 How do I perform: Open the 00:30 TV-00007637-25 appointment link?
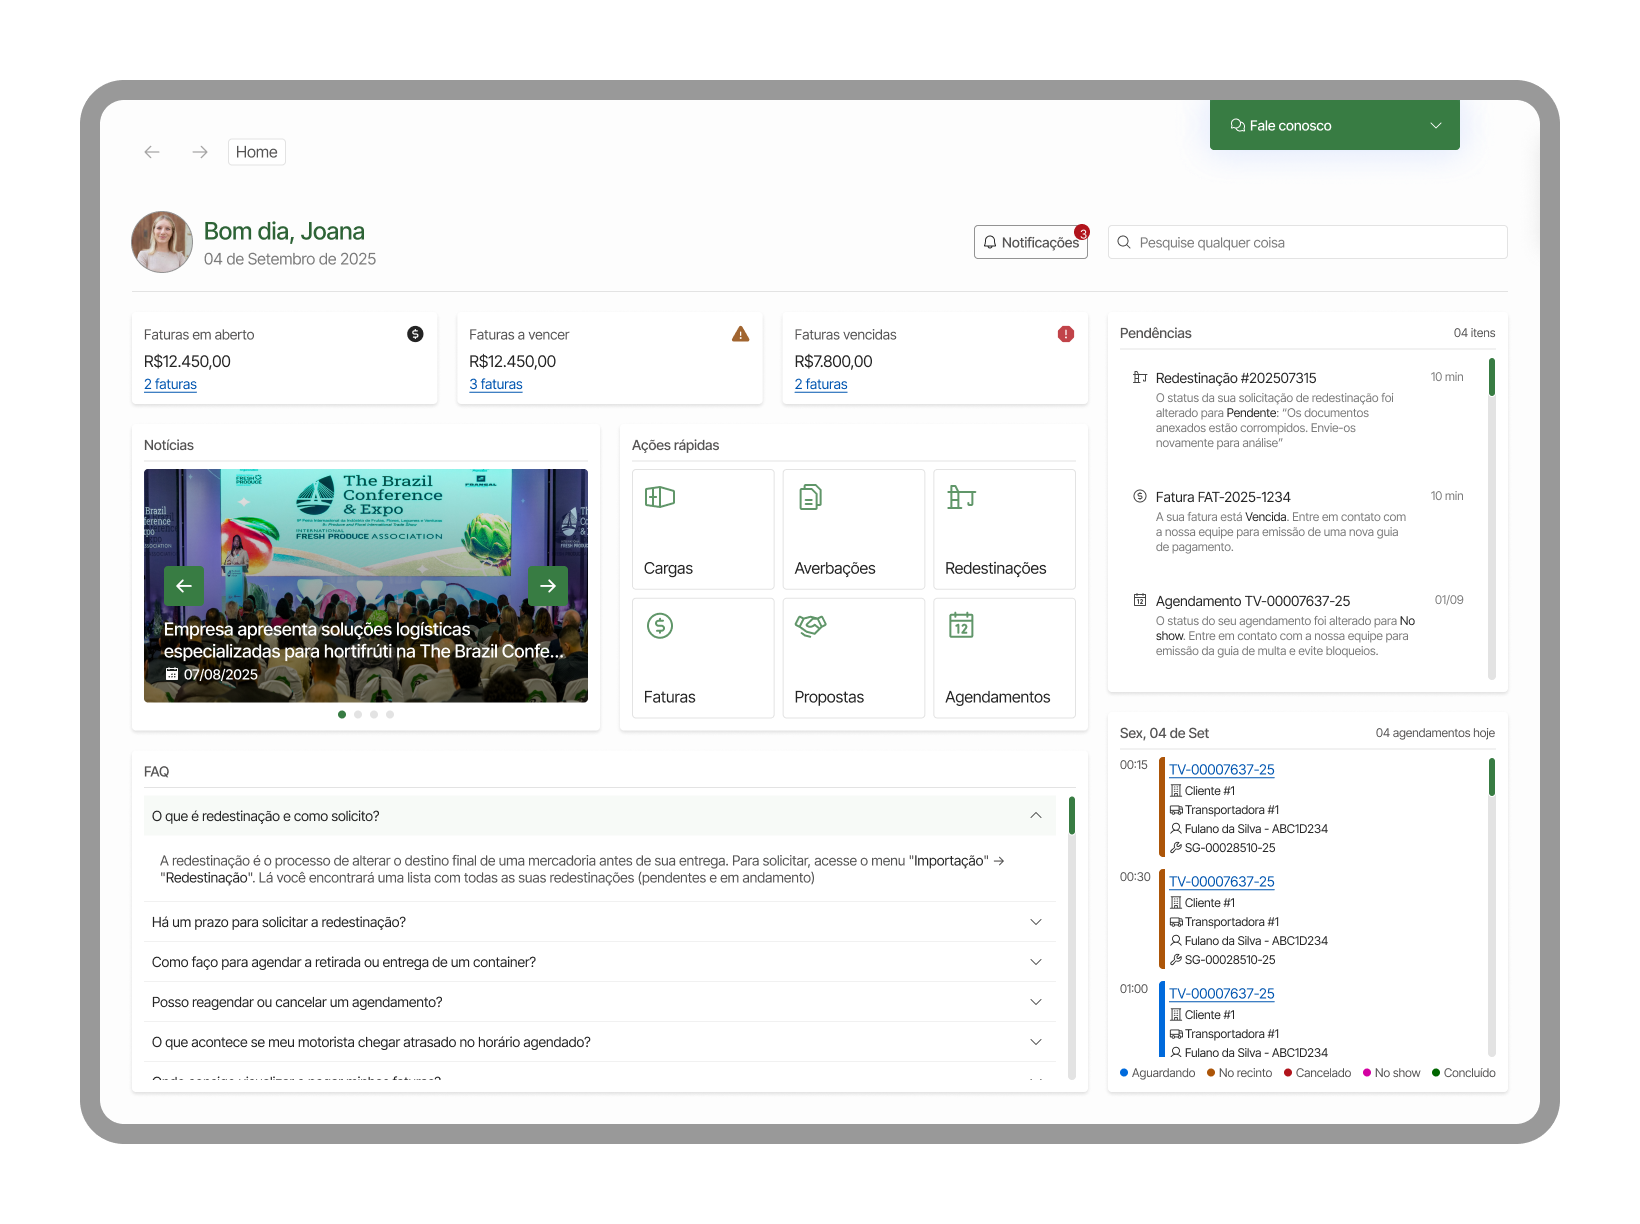coord(1222,882)
